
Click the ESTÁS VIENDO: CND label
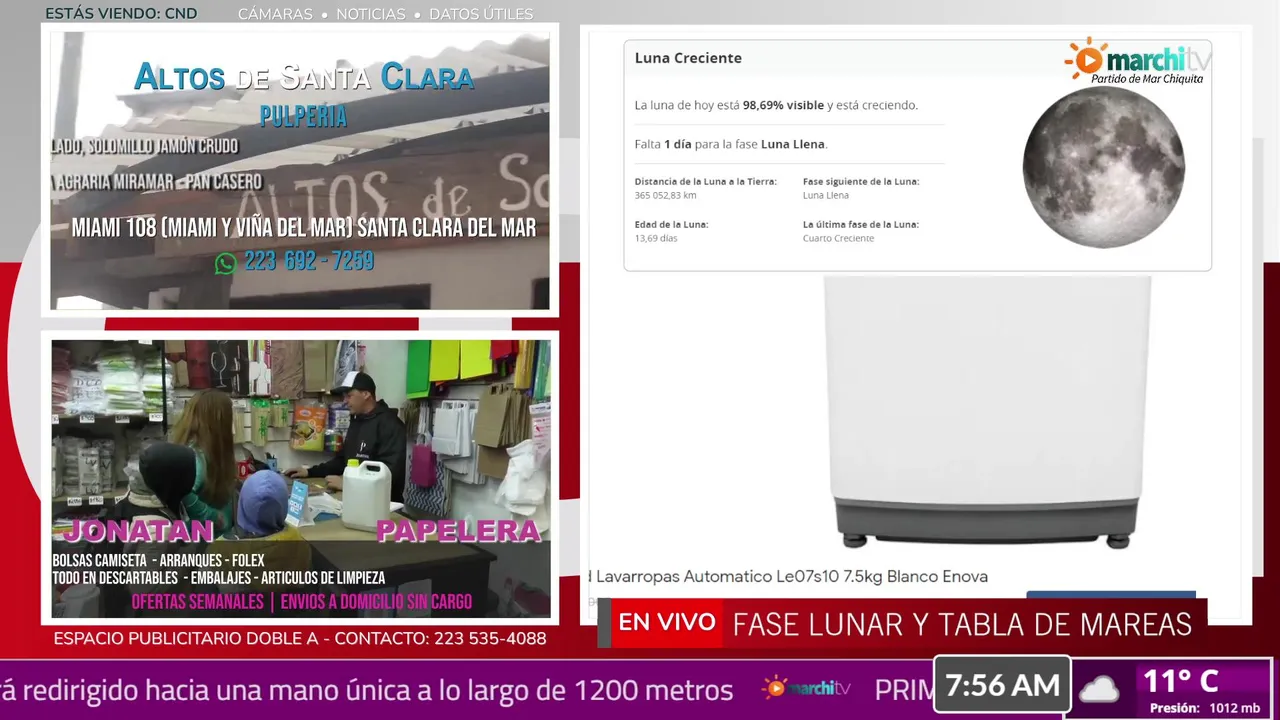pos(121,14)
